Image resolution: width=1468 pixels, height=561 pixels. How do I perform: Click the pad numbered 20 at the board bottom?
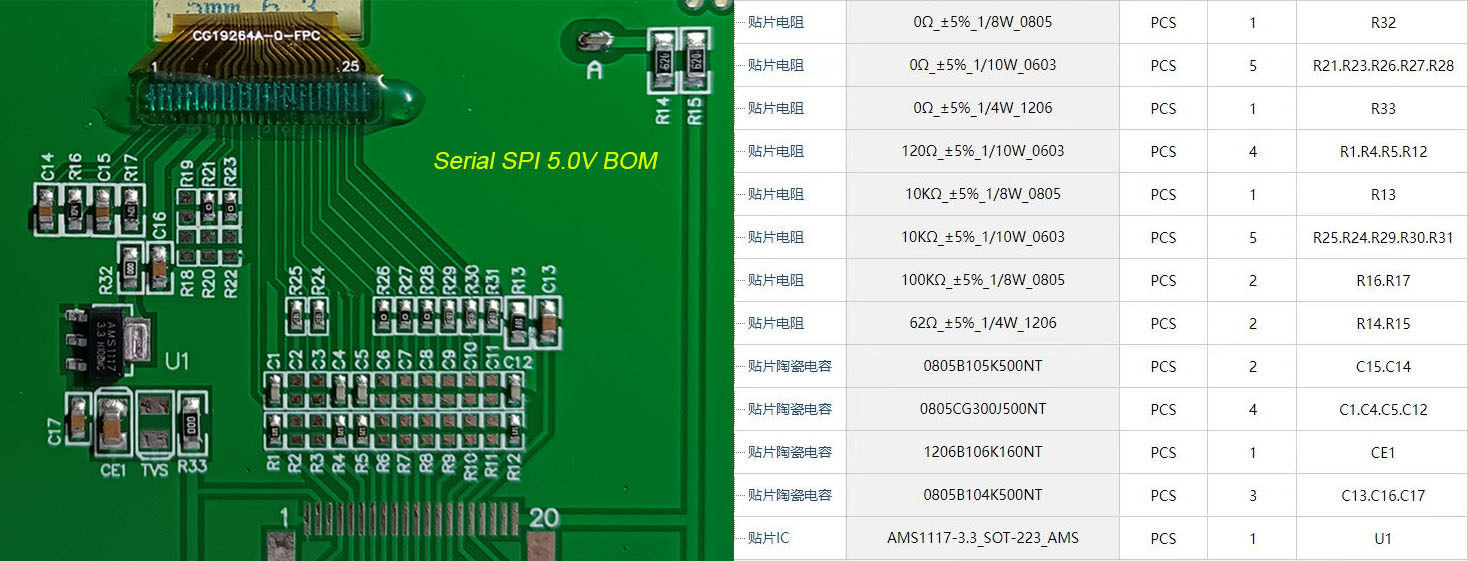[x=543, y=545]
